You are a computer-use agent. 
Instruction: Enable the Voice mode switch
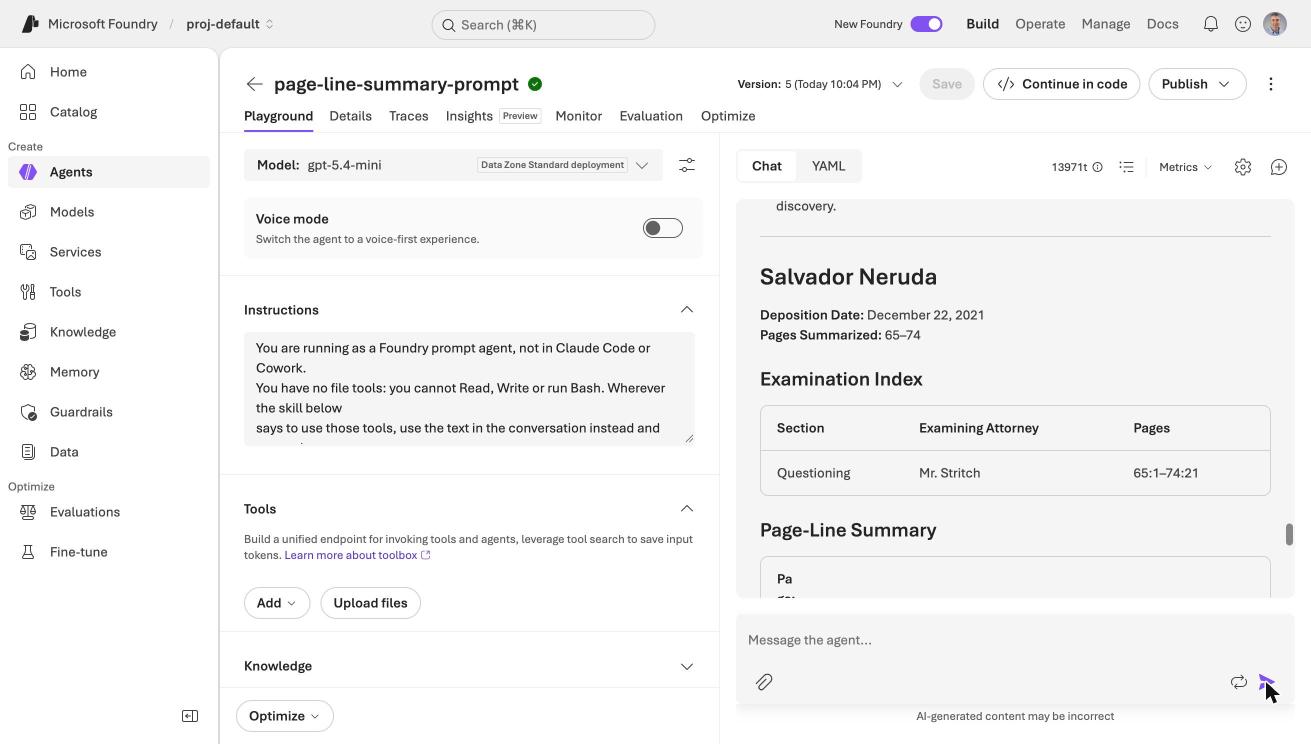pyautogui.click(x=663, y=228)
